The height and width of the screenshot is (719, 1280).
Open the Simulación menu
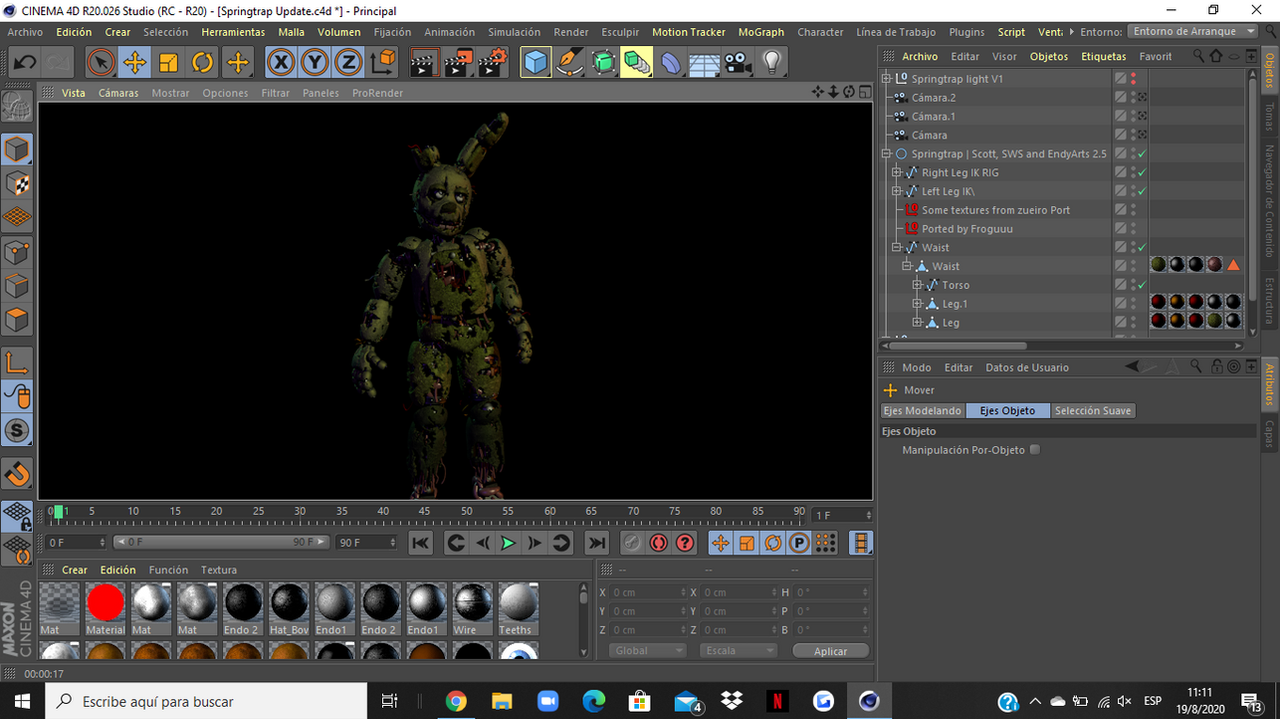pyautogui.click(x=514, y=32)
